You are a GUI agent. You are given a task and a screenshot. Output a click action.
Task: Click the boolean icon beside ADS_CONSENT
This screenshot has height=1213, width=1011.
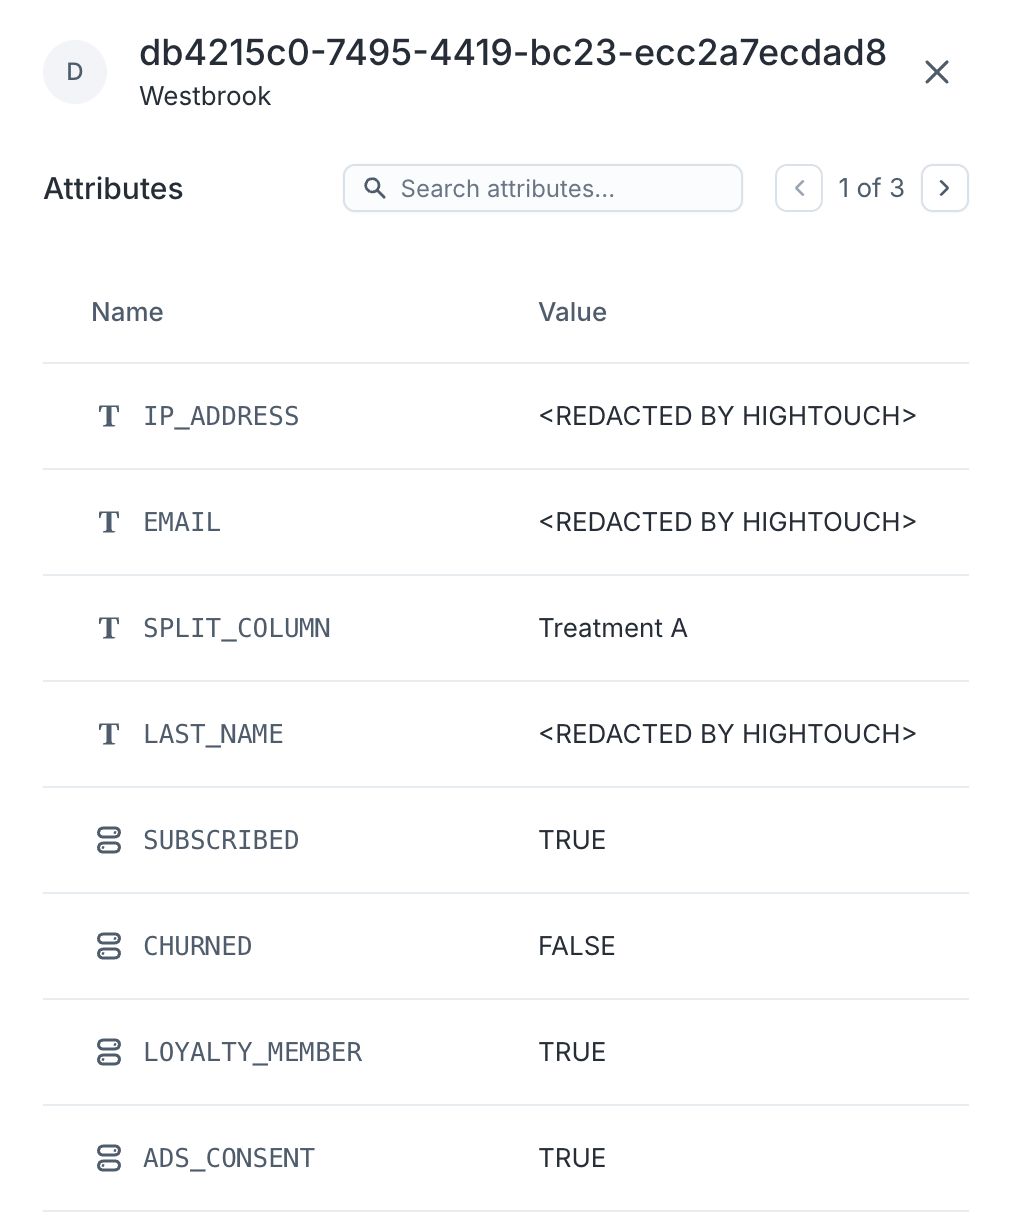109,1158
